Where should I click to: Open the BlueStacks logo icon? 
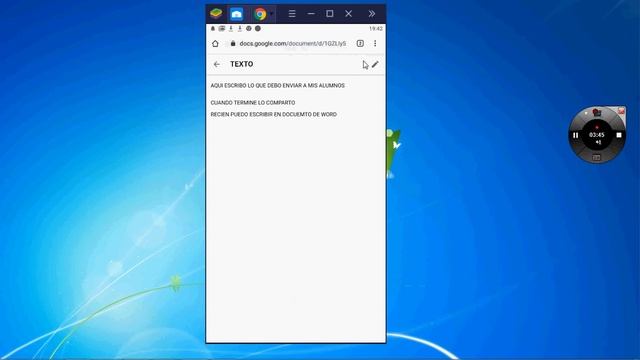coord(216,13)
